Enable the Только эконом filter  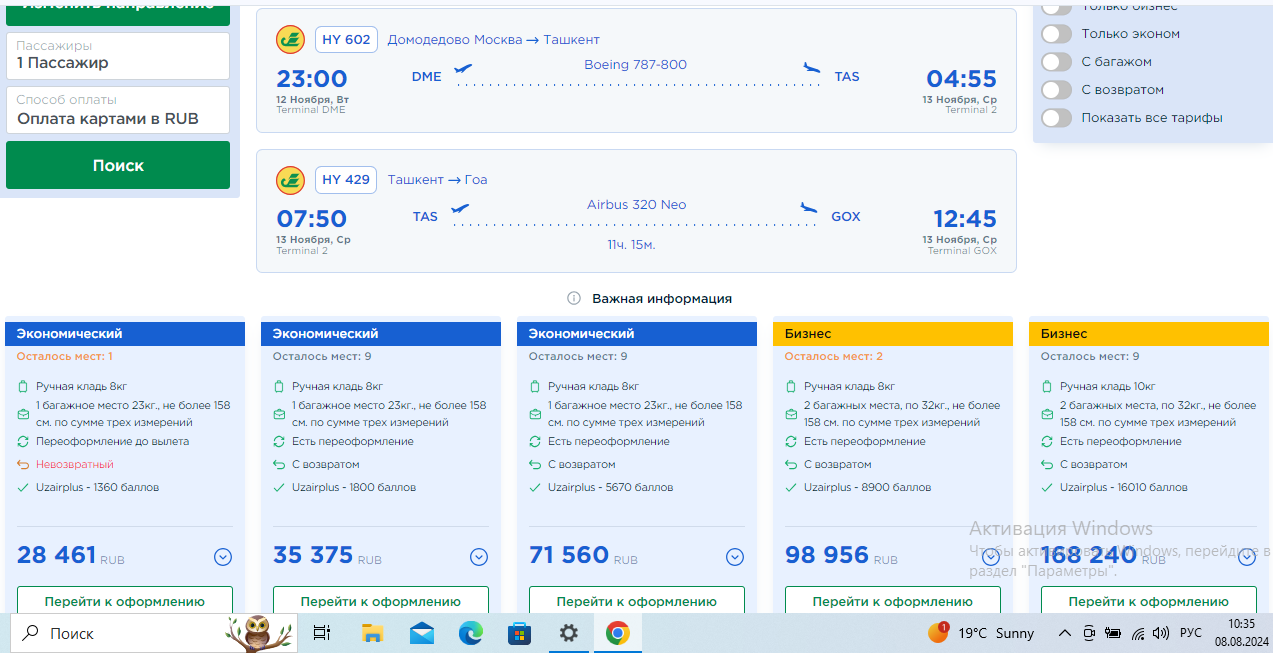[x=1056, y=34]
